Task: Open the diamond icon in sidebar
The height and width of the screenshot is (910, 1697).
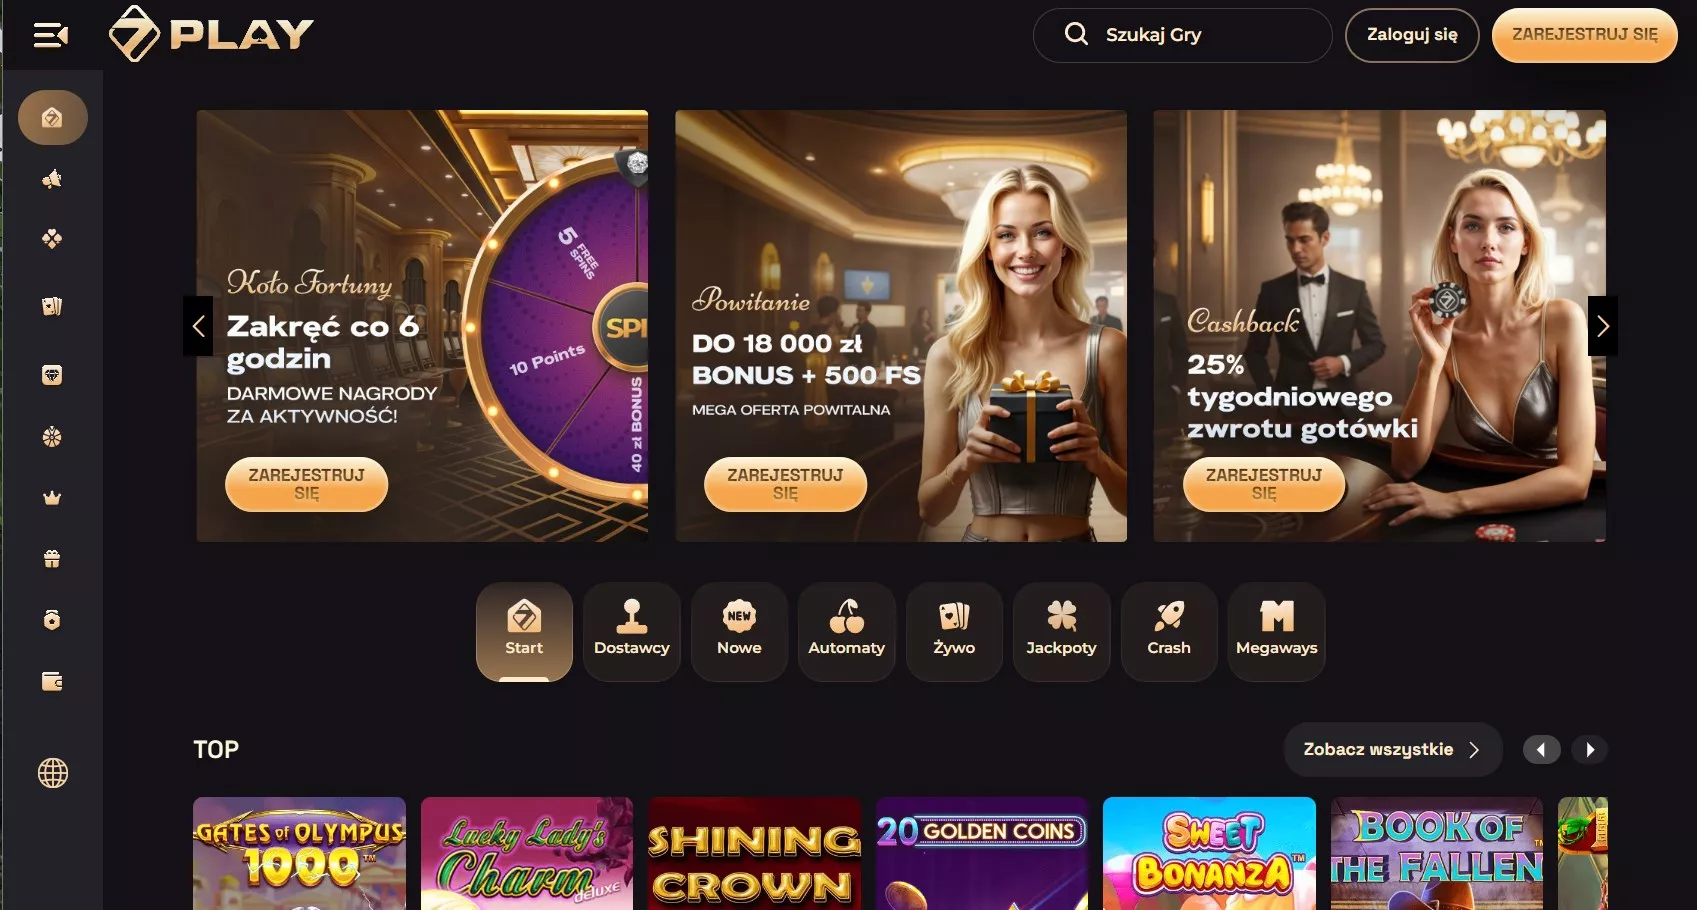Action: click(52, 375)
